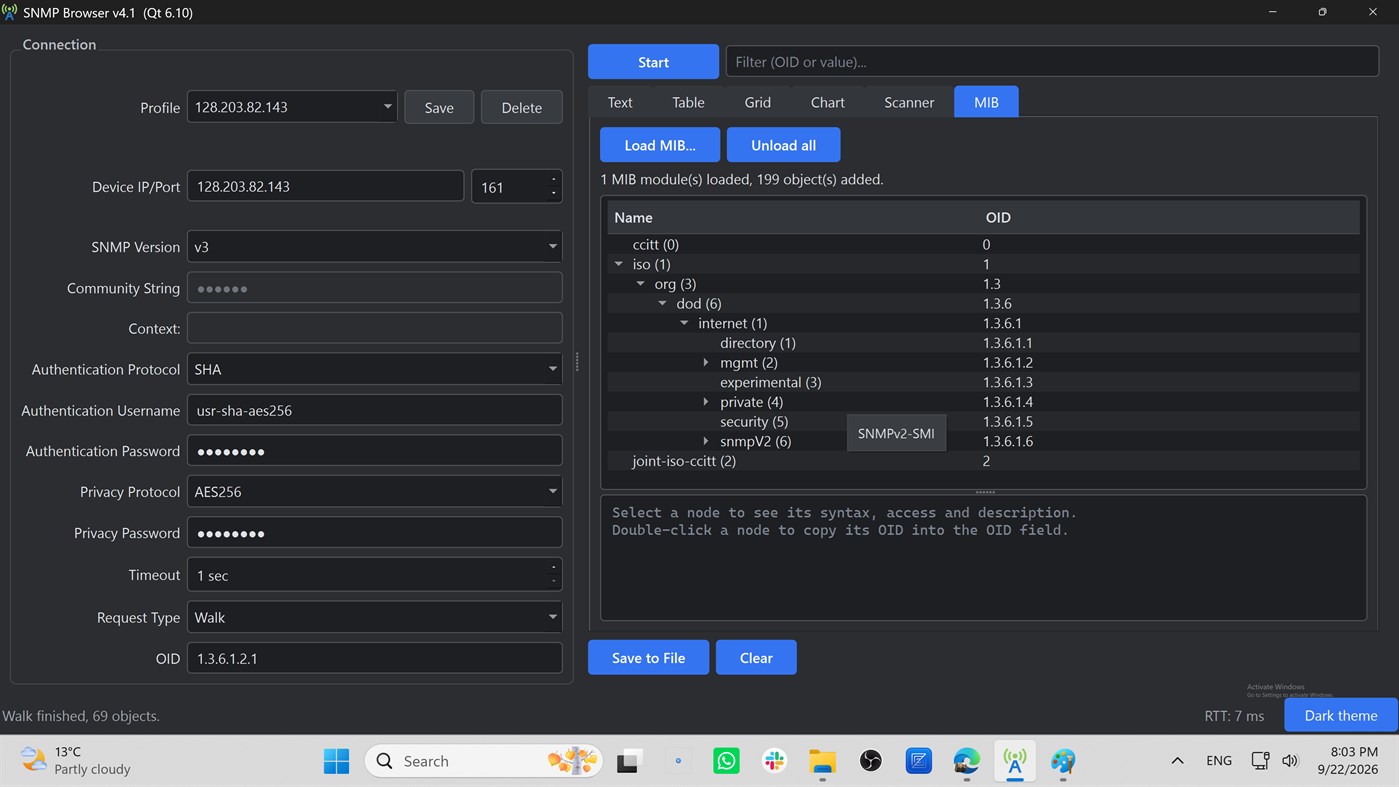Screen dimensions: 1399x787
Task: Open WhatsApp from the taskbar
Action: tap(726, 761)
